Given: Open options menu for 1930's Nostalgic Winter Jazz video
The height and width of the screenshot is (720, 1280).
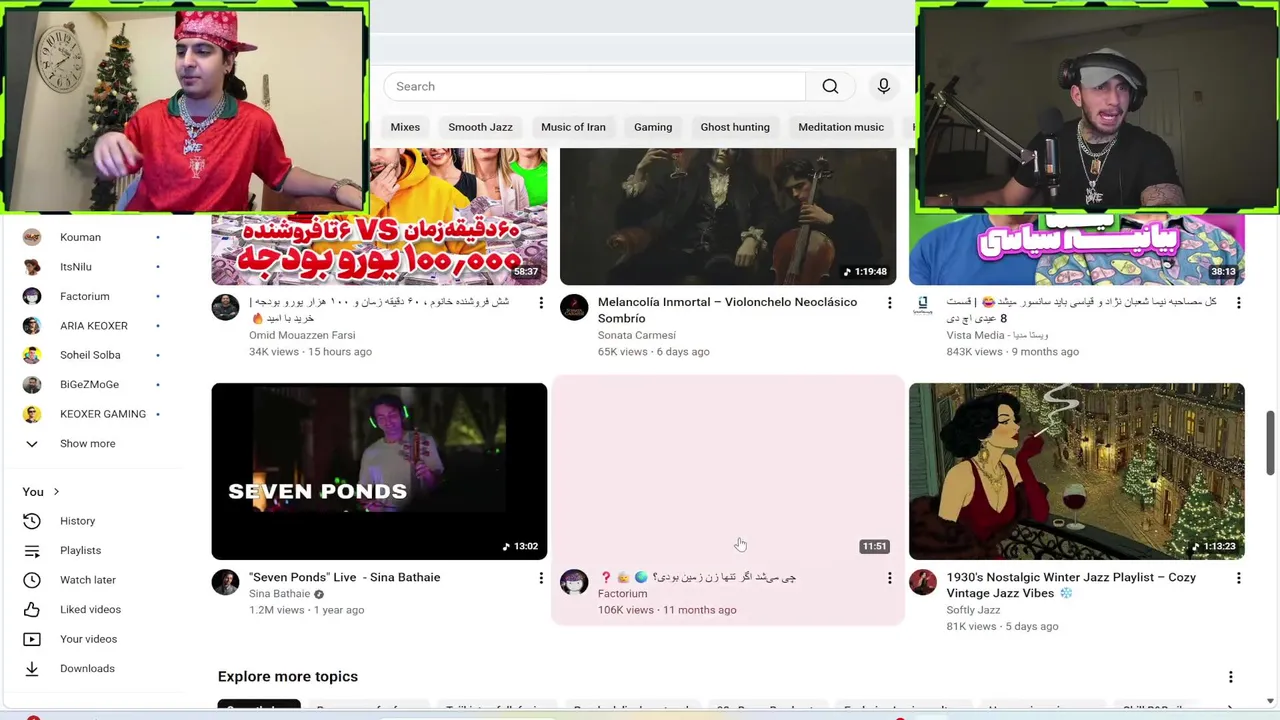Looking at the screenshot, I should 1238,578.
